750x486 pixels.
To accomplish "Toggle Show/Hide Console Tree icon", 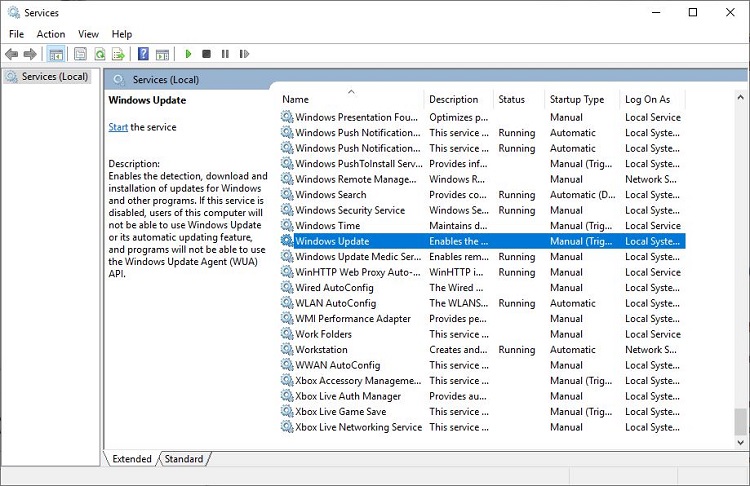I will (56, 54).
